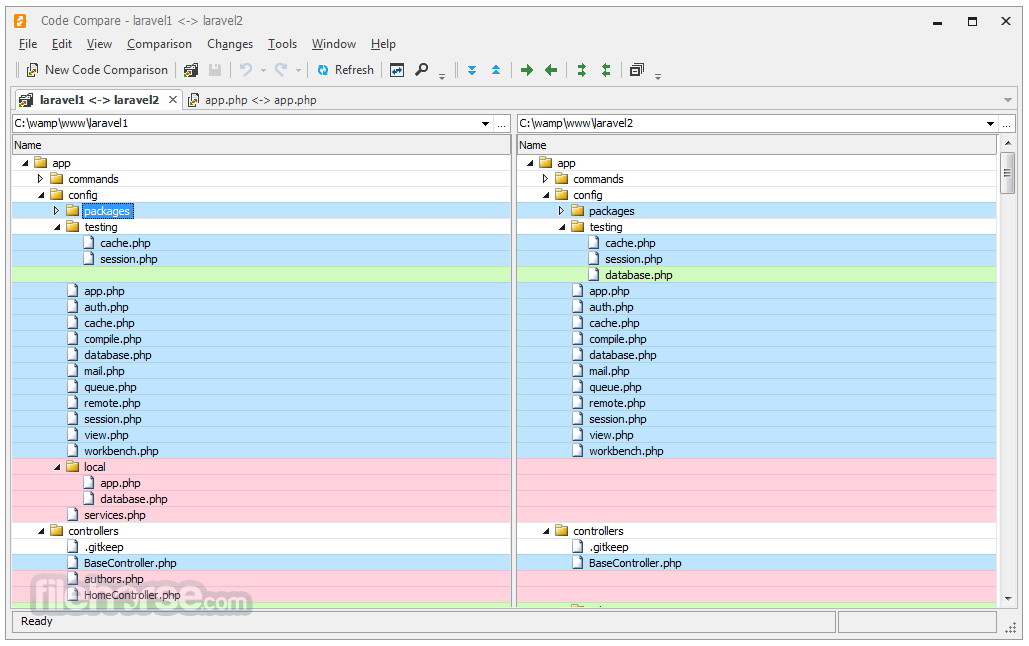This screenshot has height=646, width=1029.
Task: Jump to next difference blue arrow
Action: [x=472, y=70]
